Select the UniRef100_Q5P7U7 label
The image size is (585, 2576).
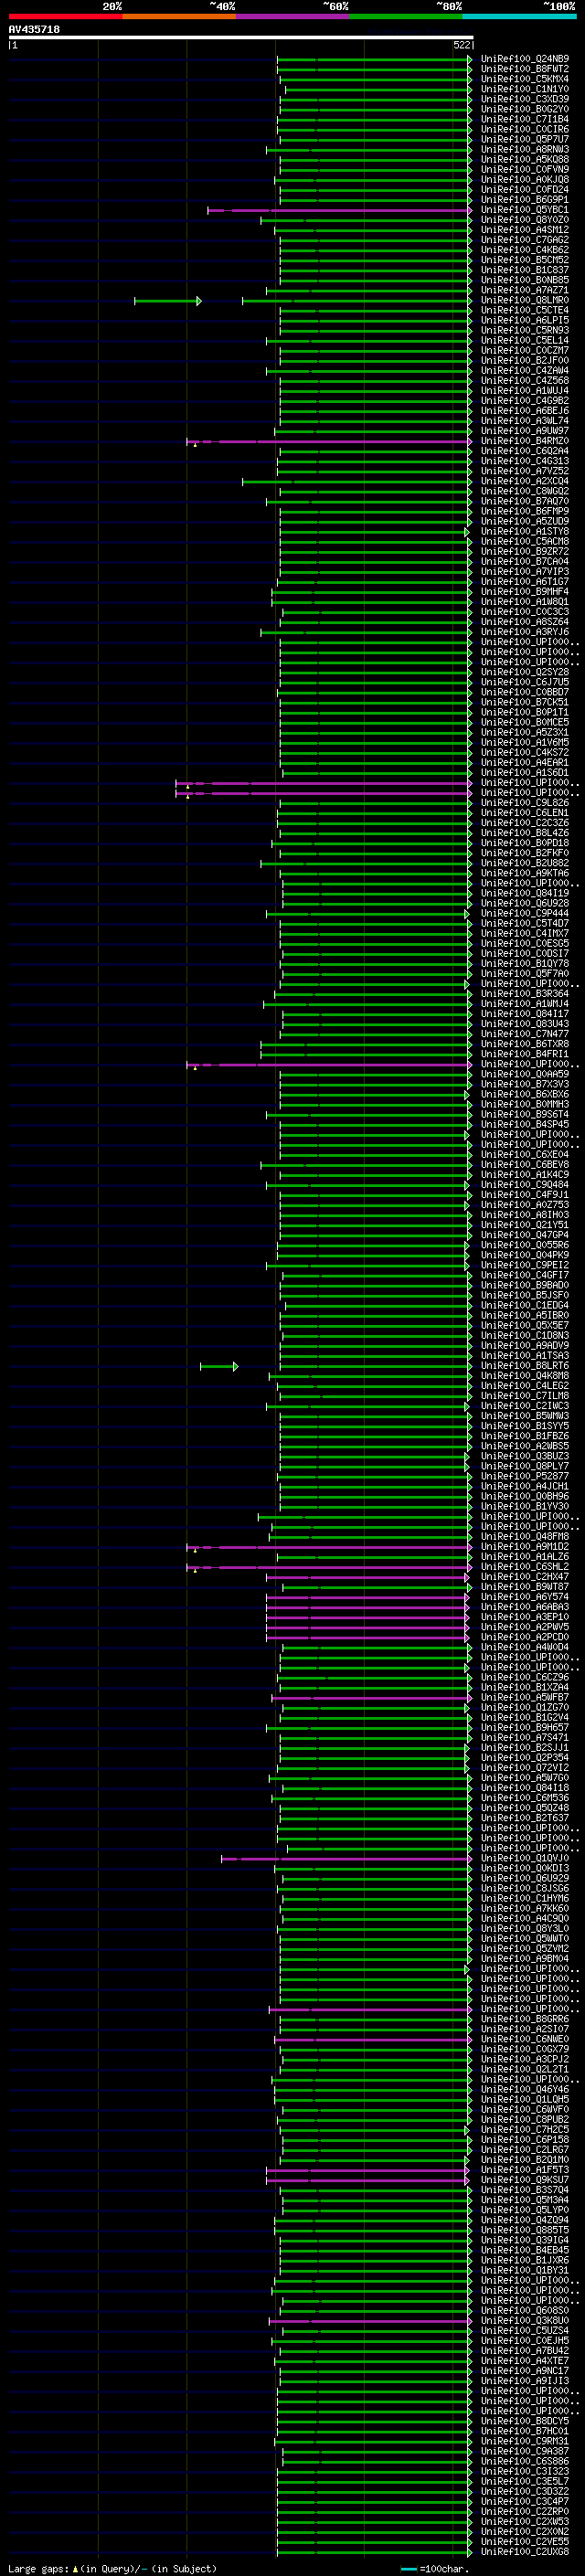[x=525, y=140]
